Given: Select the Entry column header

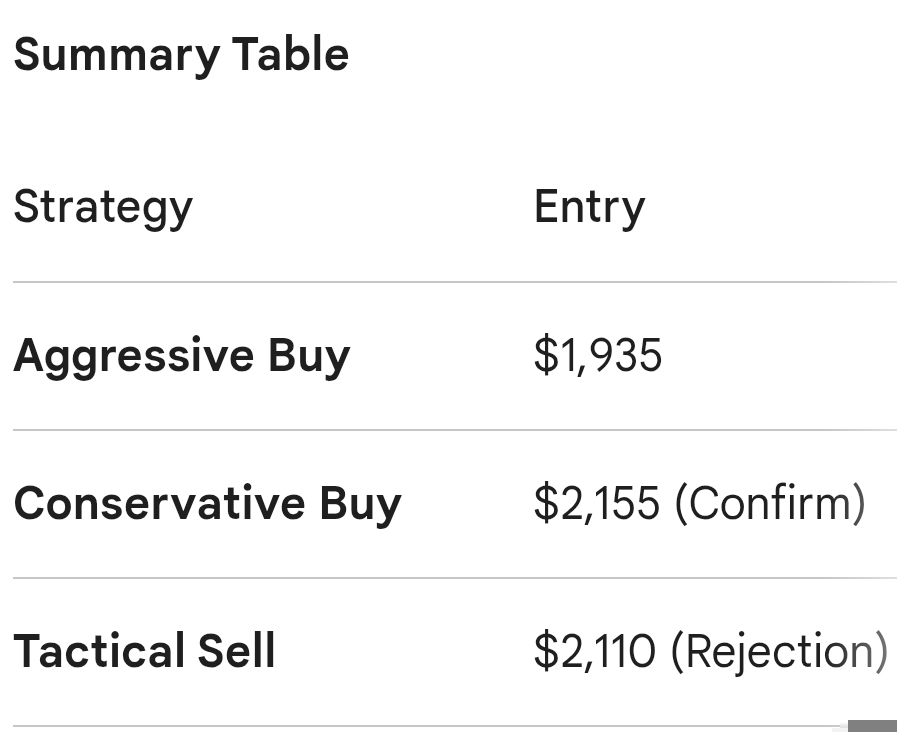Looking at the screenshot, I should pyautogui.click(x=589, y=207).
